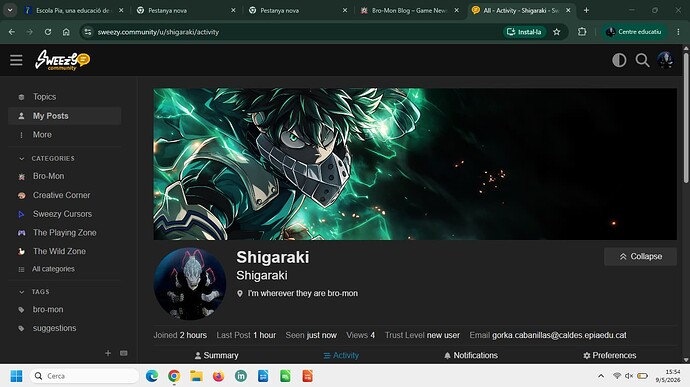Click the address bar URL

158,32
